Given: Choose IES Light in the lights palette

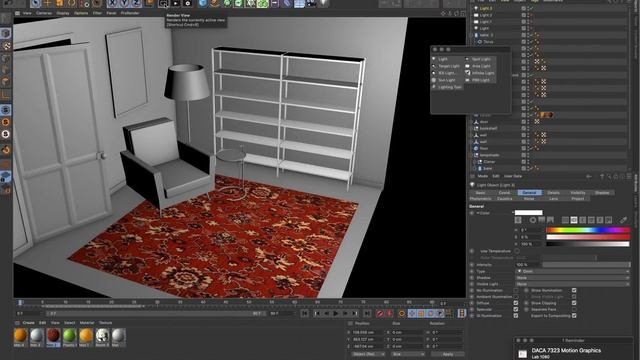Looking at the screenshot, I should 447,73.
